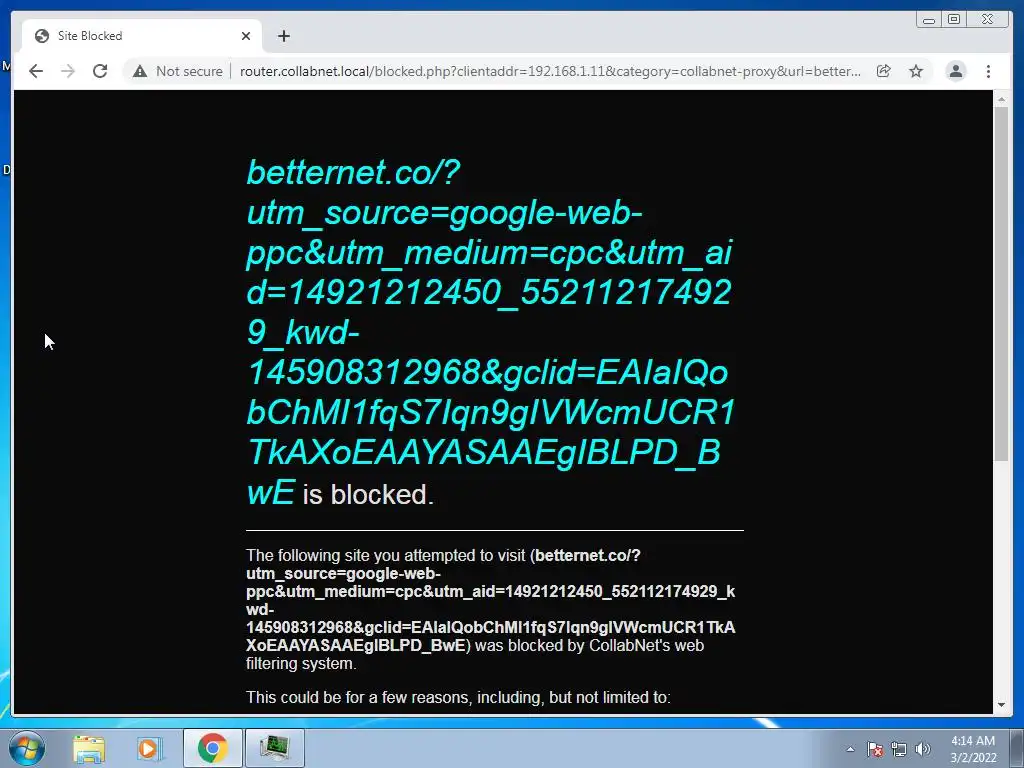Open the Action Center flag icon
Screen dimensions: 1024x768
click(875, 749)
